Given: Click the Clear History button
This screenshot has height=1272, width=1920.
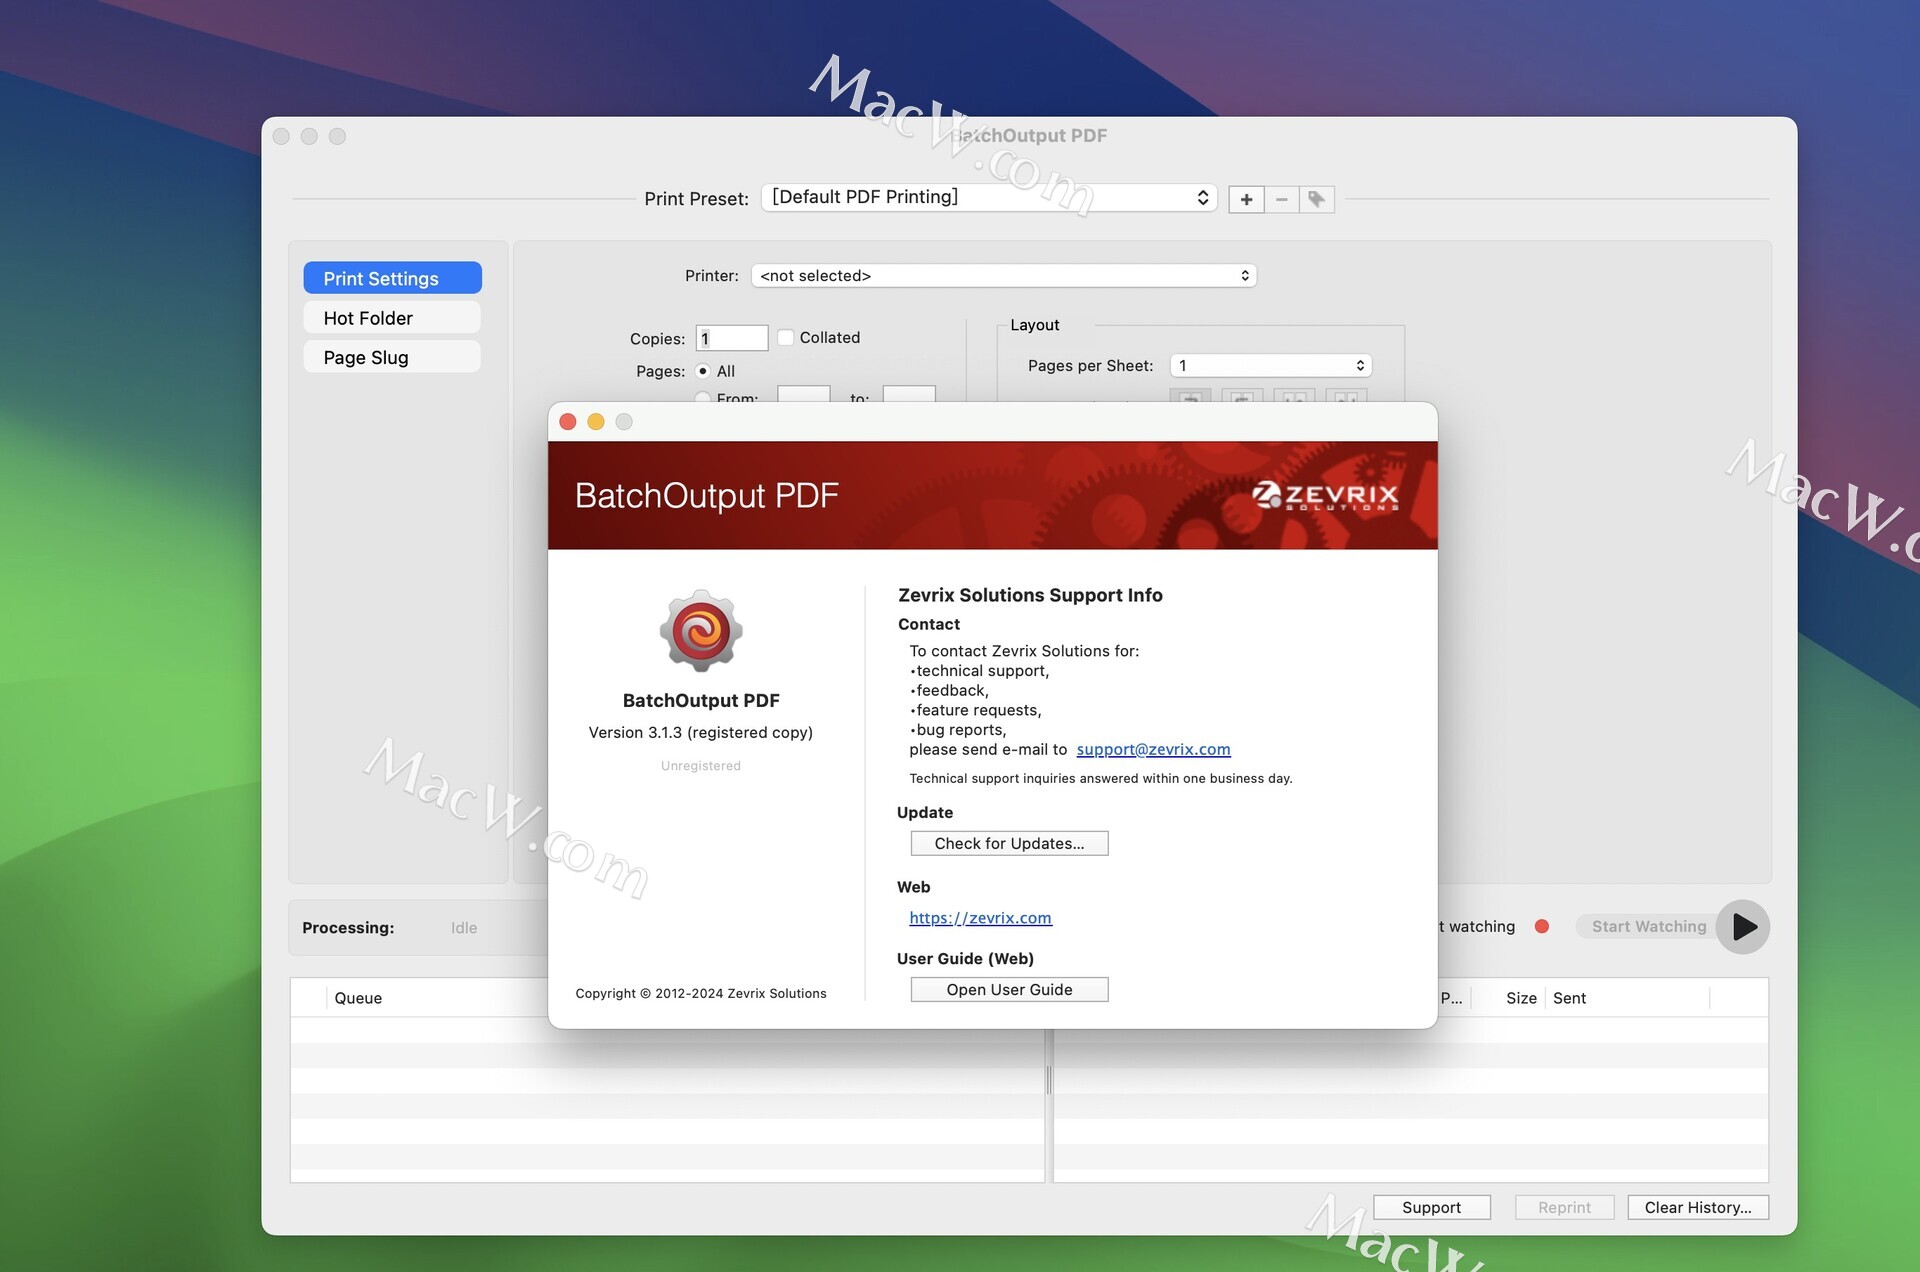Looking at the screenshot, I should (x=1697, y=1207).
